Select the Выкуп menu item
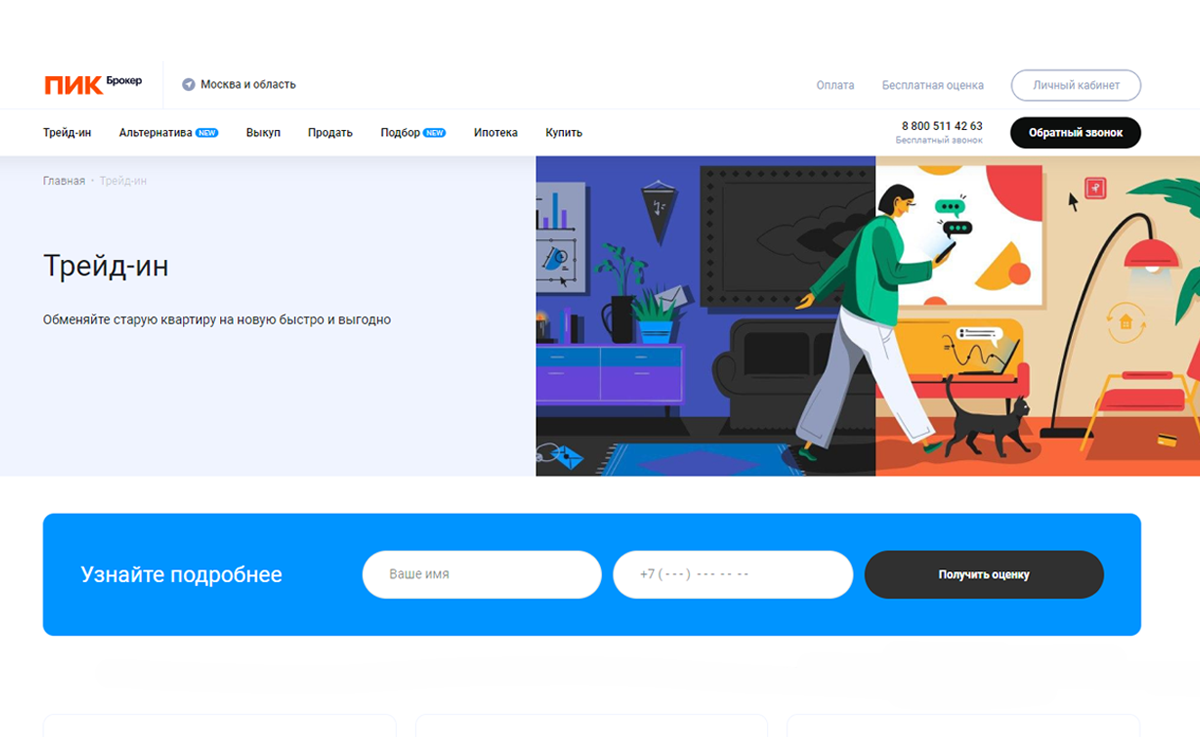 pos(263,133)
